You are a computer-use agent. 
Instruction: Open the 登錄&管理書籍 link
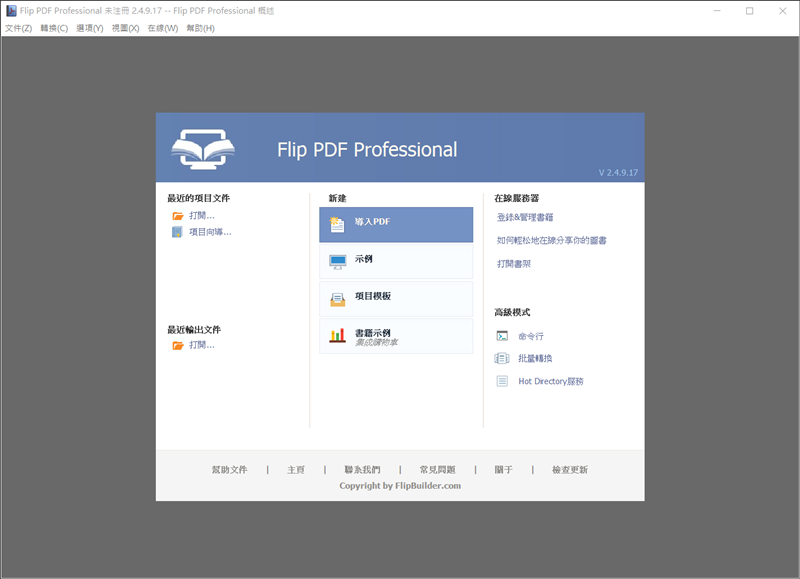[x=525, y=217]
